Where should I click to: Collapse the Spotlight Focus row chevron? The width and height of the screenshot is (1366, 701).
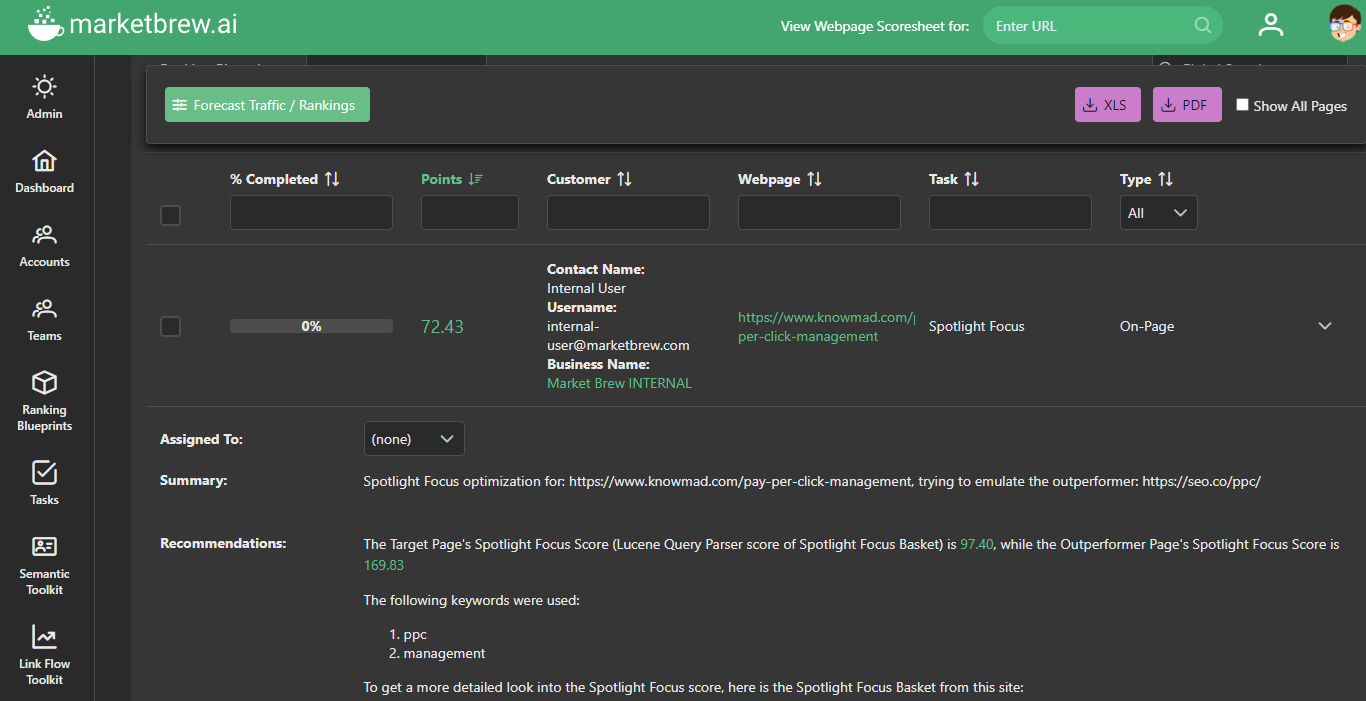1325,326
